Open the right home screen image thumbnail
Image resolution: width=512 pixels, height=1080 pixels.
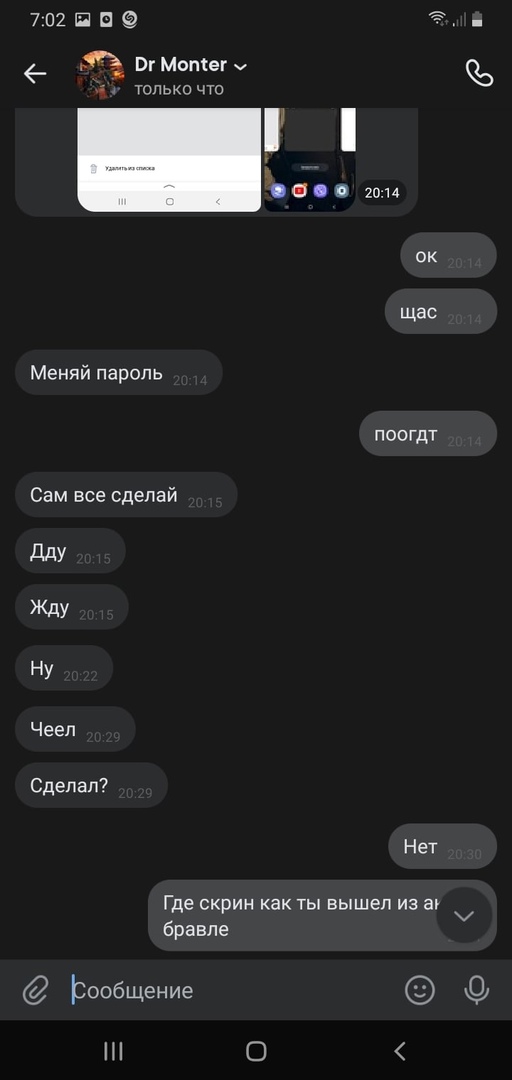(x=310, y=159)
